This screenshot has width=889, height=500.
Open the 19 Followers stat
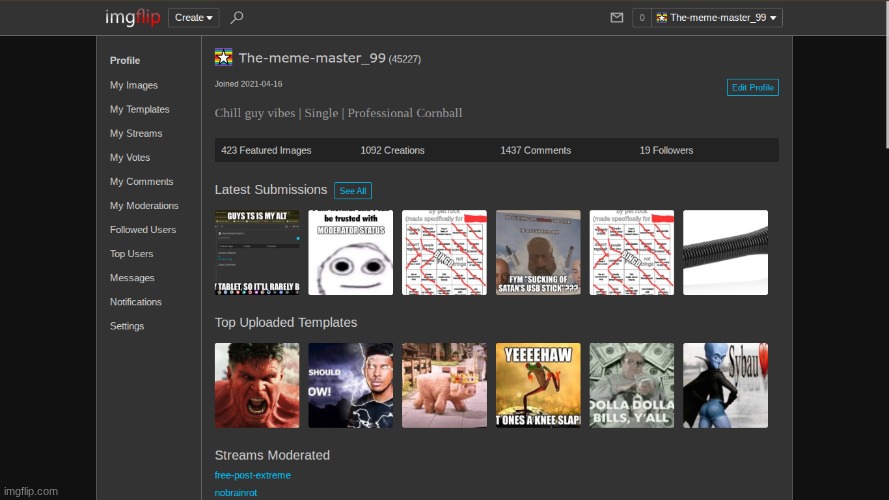click(666, 150)
